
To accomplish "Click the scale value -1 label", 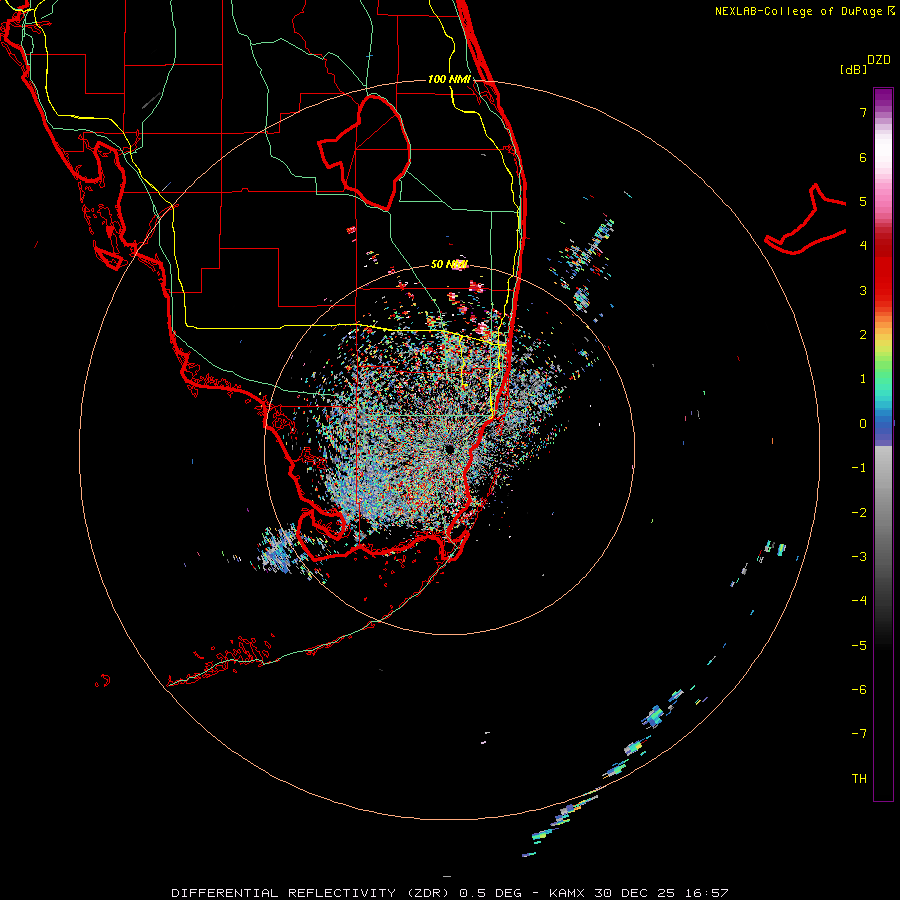I will 859,468.
